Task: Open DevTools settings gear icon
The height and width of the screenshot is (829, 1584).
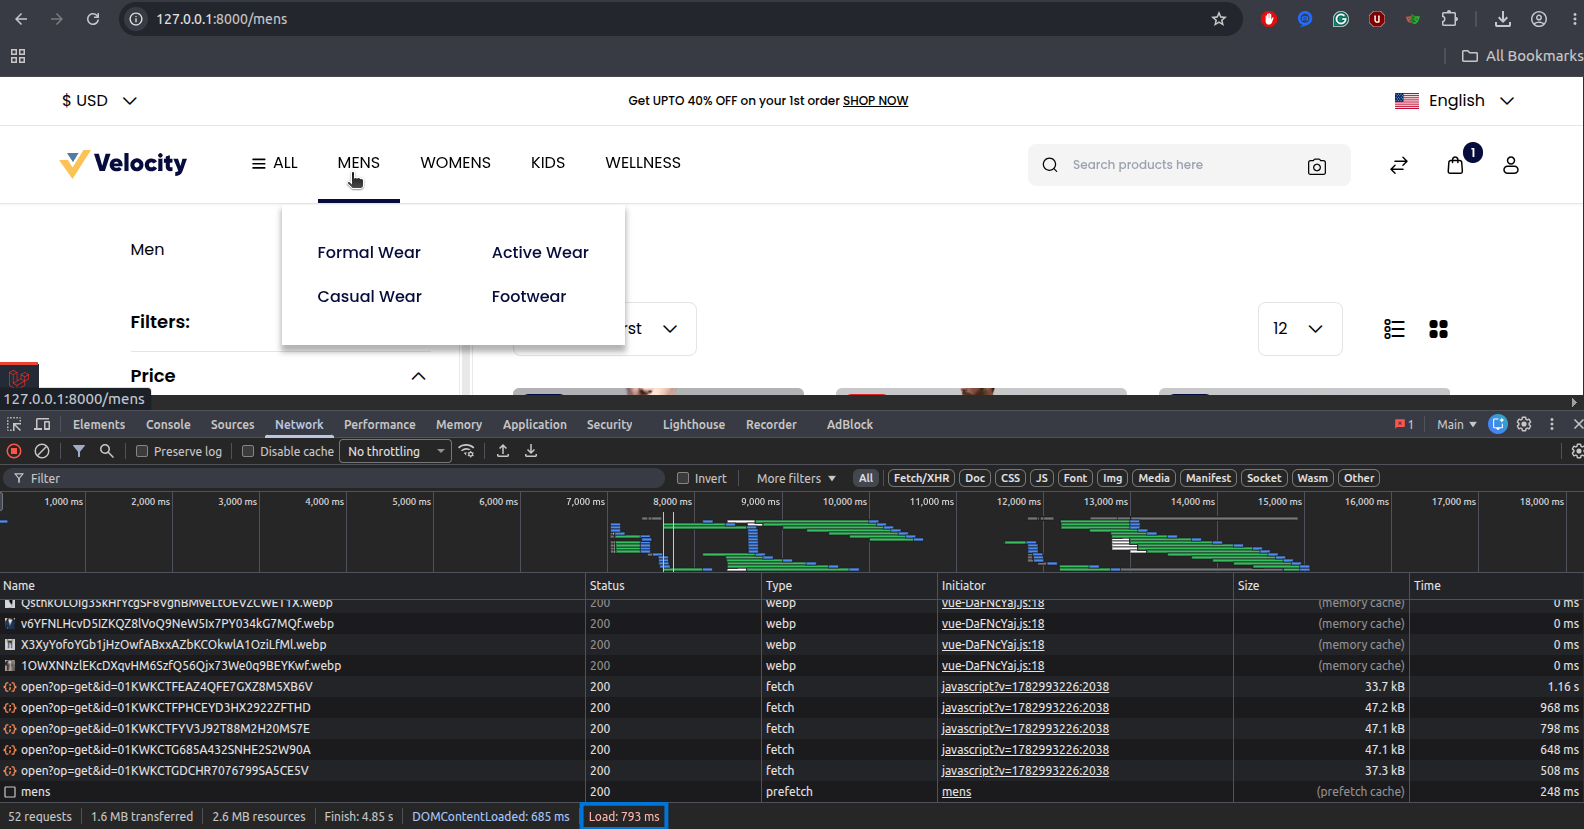Action: coord(1524,424)
